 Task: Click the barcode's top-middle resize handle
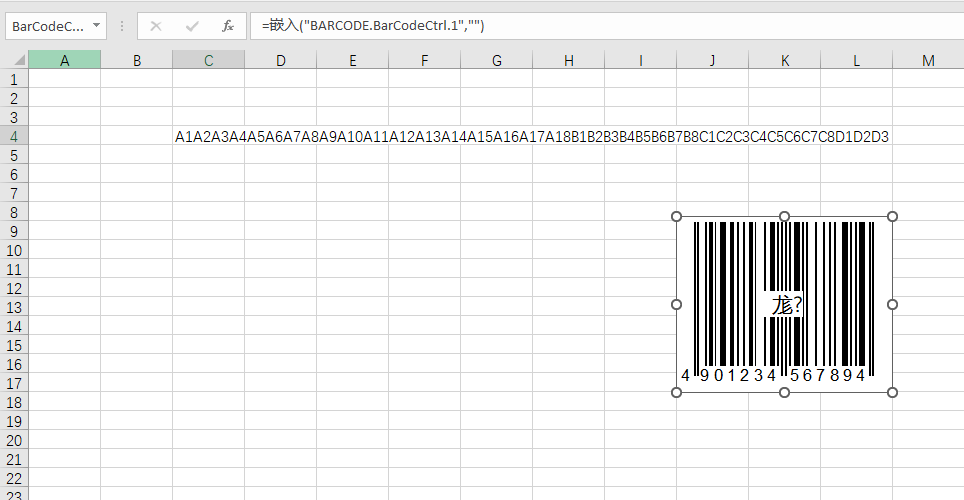click(784, 216)
